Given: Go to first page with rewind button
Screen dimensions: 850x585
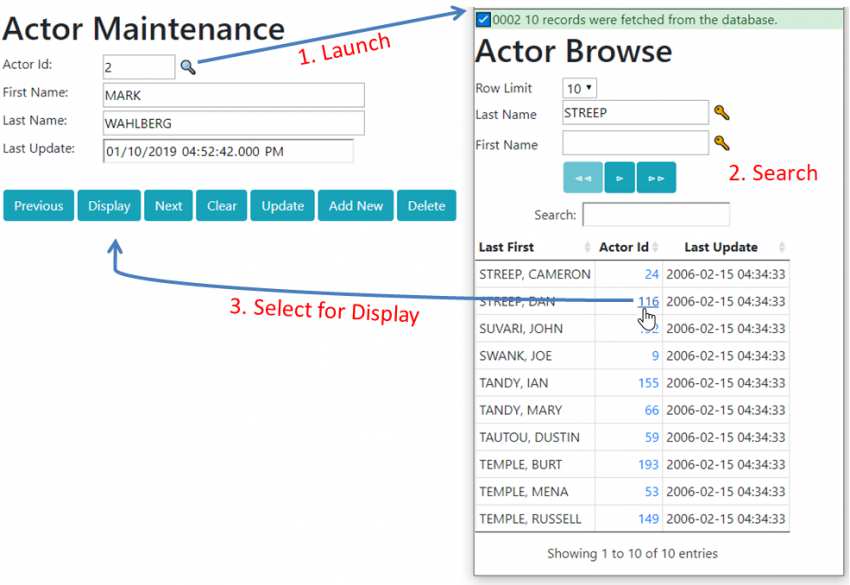Looking at the screenshot, I should [583, 177].
